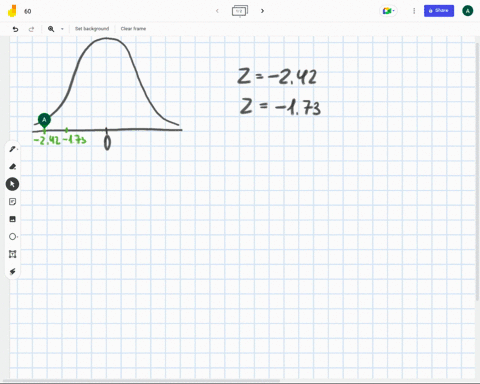Click the jam title "60"
This screenshot has width=480, height=384.
(28, 11)
